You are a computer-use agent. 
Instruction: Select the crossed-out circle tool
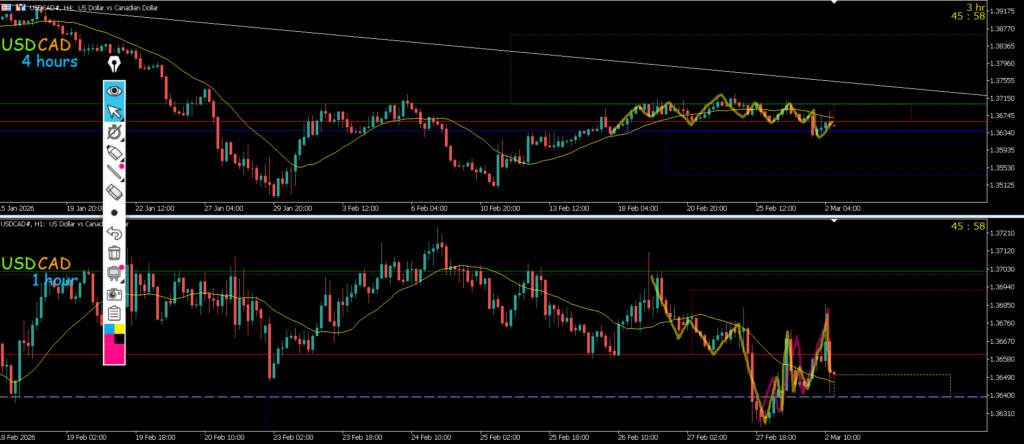114,131
